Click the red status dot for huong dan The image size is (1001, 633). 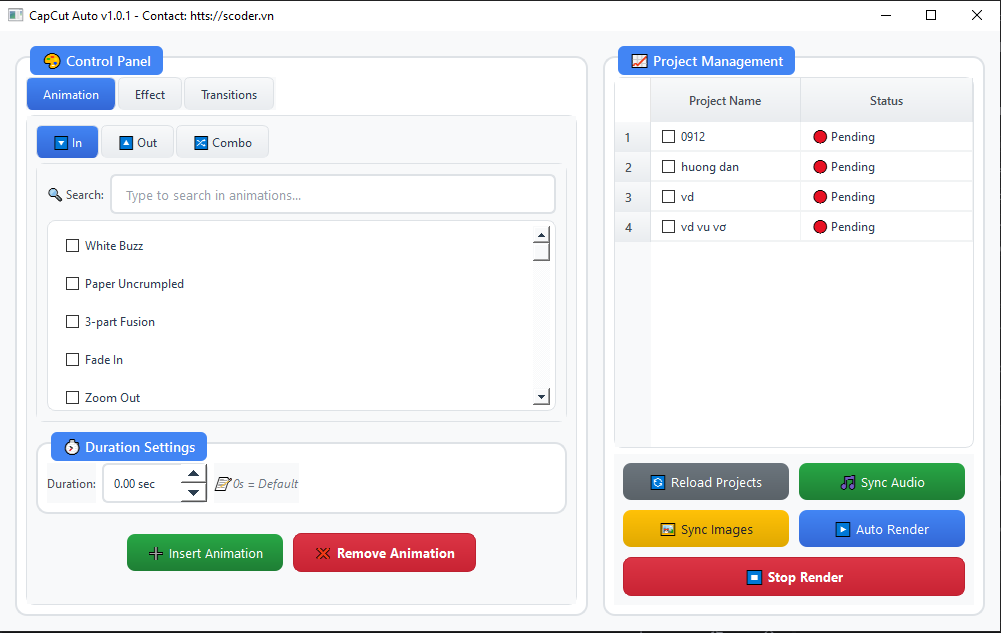coord(820,167)
